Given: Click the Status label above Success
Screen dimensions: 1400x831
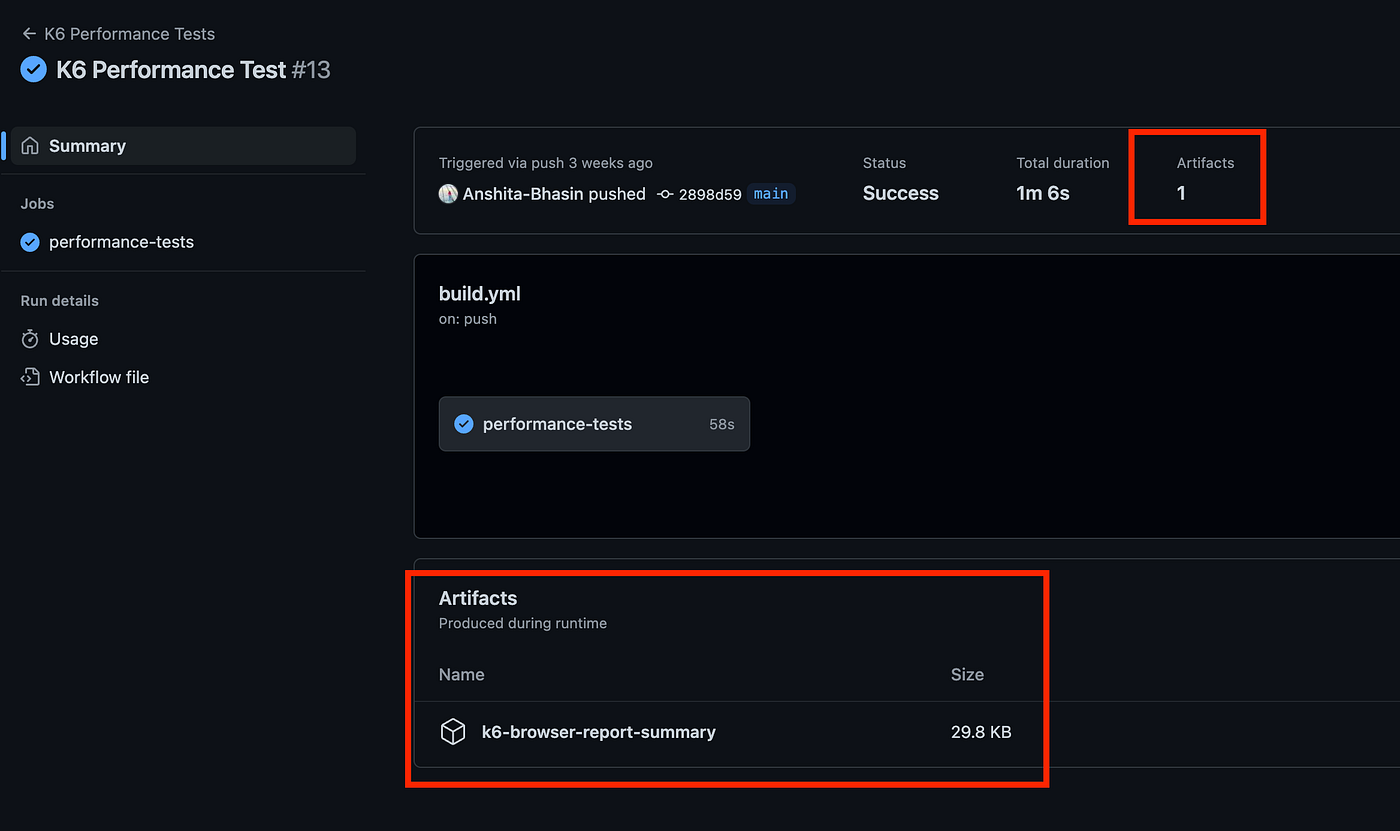Looking at the screenshot, I should point(884,163).
